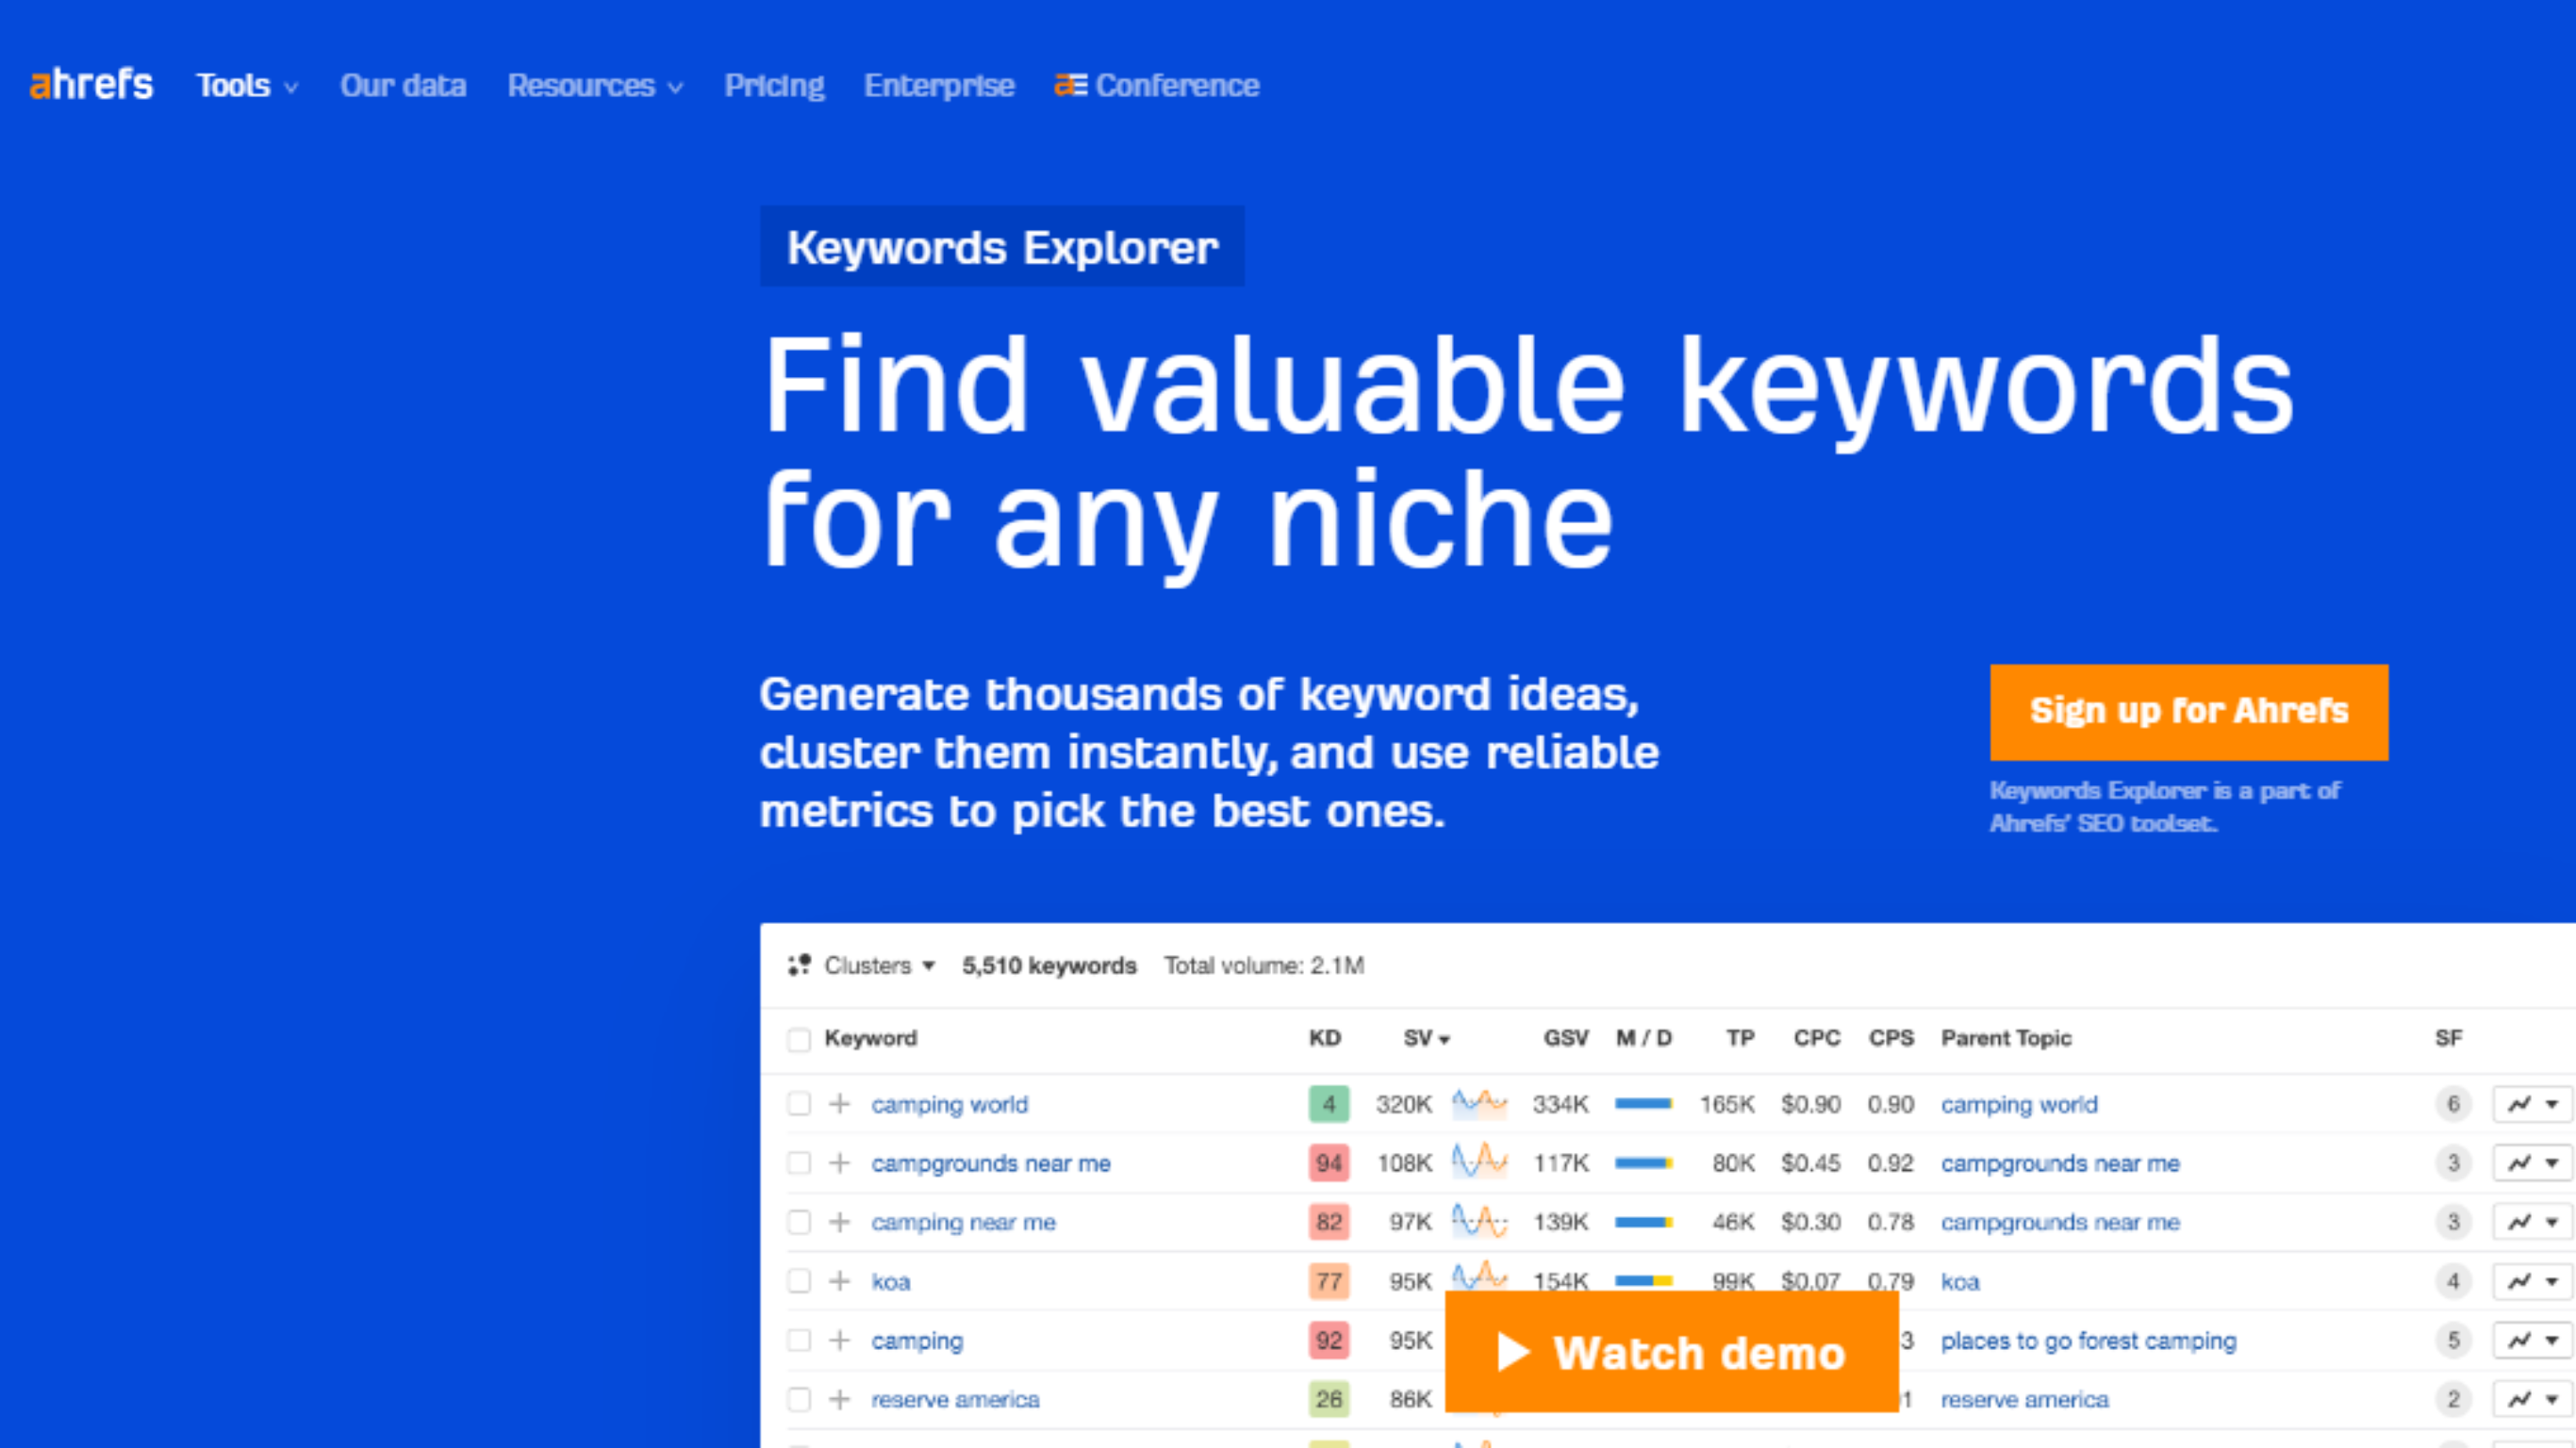
Task: Click the Pricing navigation link
Action: click(773, 85)
